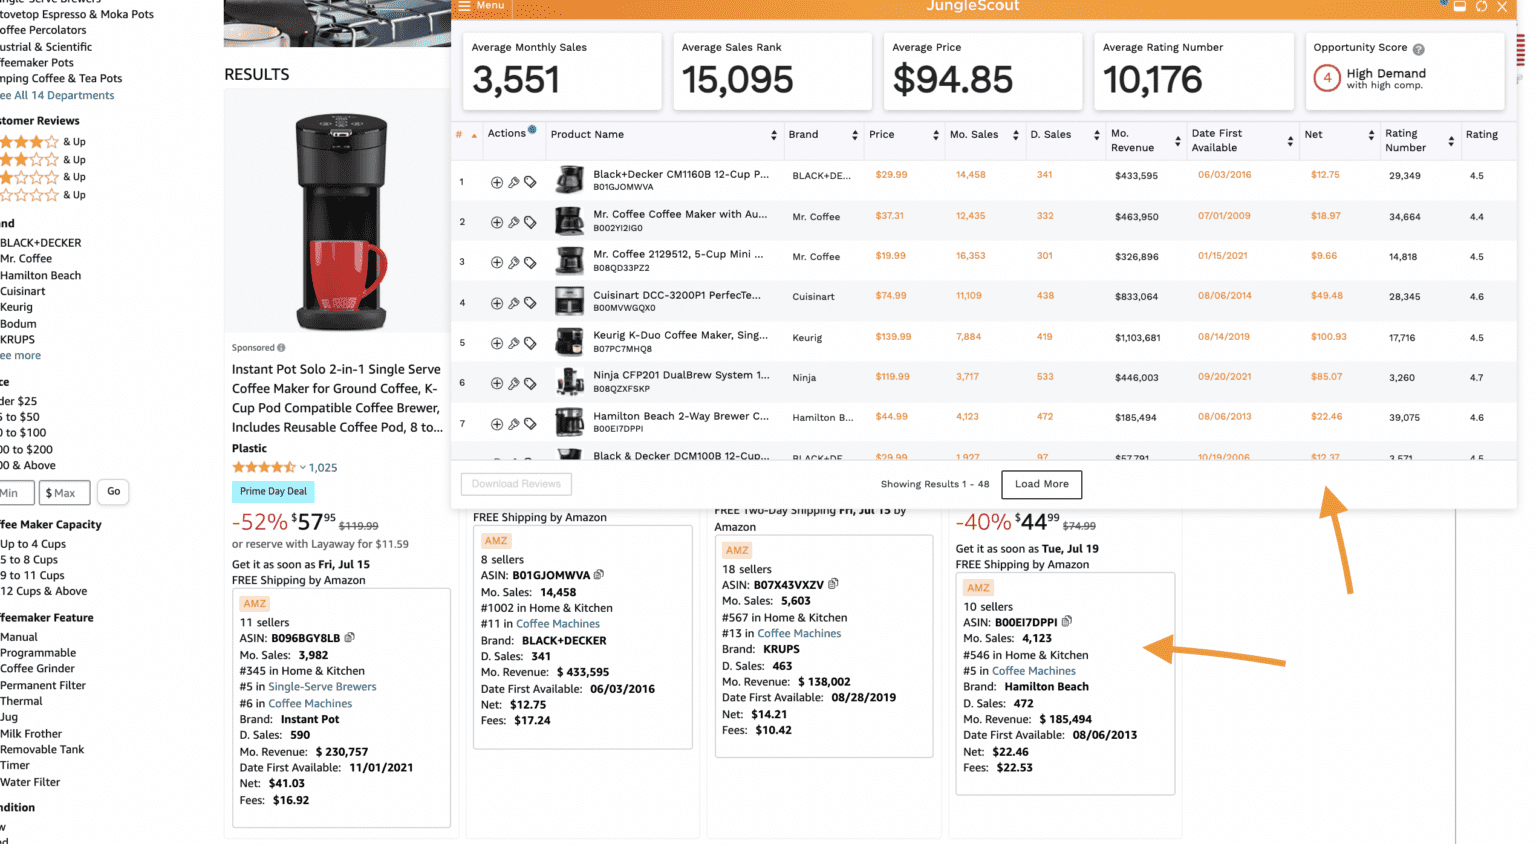Load More results in the table

pos(1041,484)
